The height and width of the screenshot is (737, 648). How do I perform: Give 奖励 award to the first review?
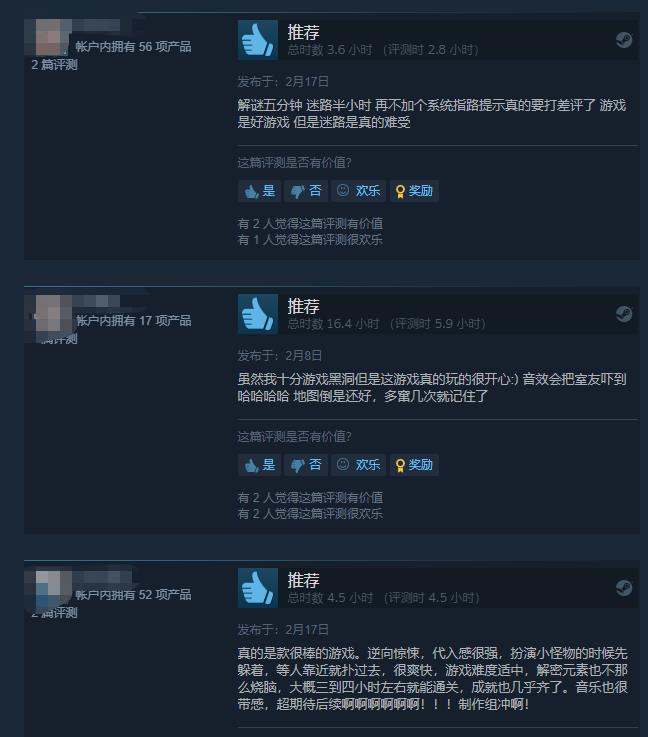414,191
